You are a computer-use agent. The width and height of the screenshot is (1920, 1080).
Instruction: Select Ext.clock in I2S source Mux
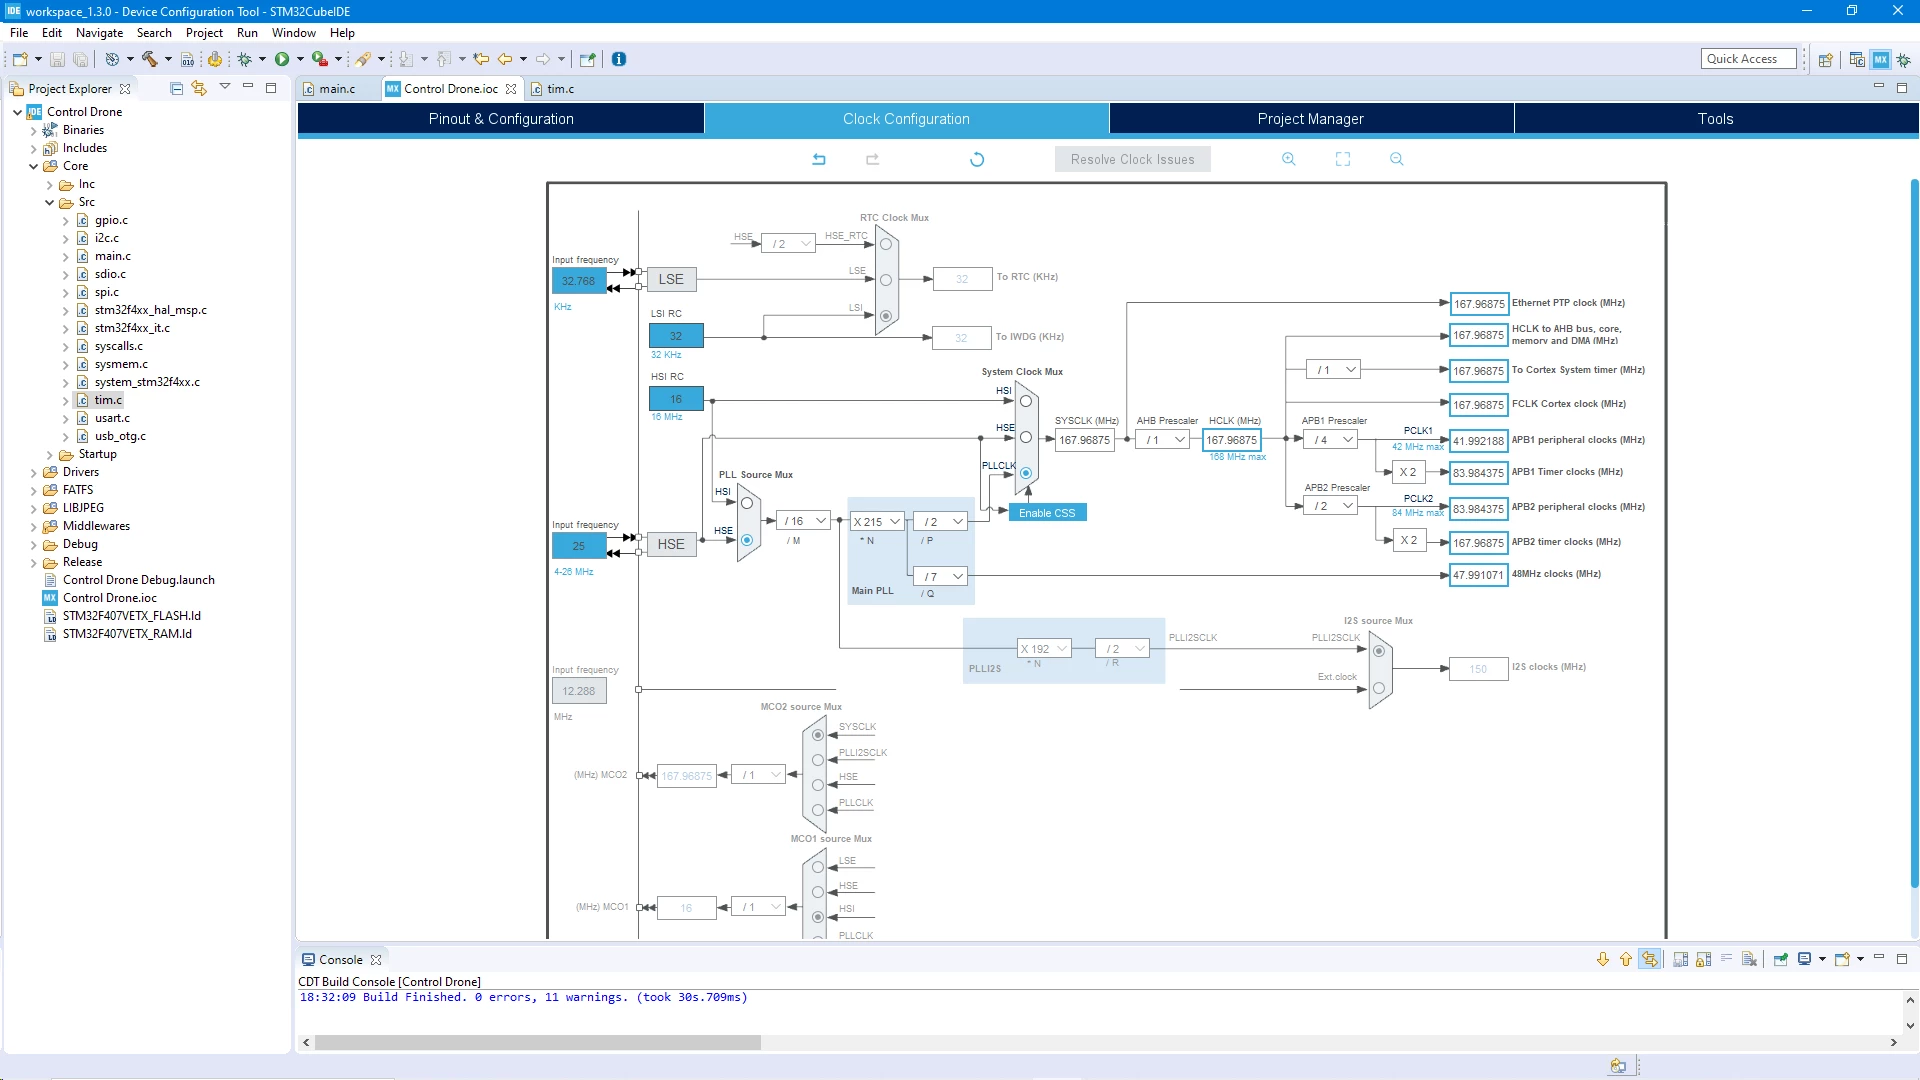[x=1379, y=688]
